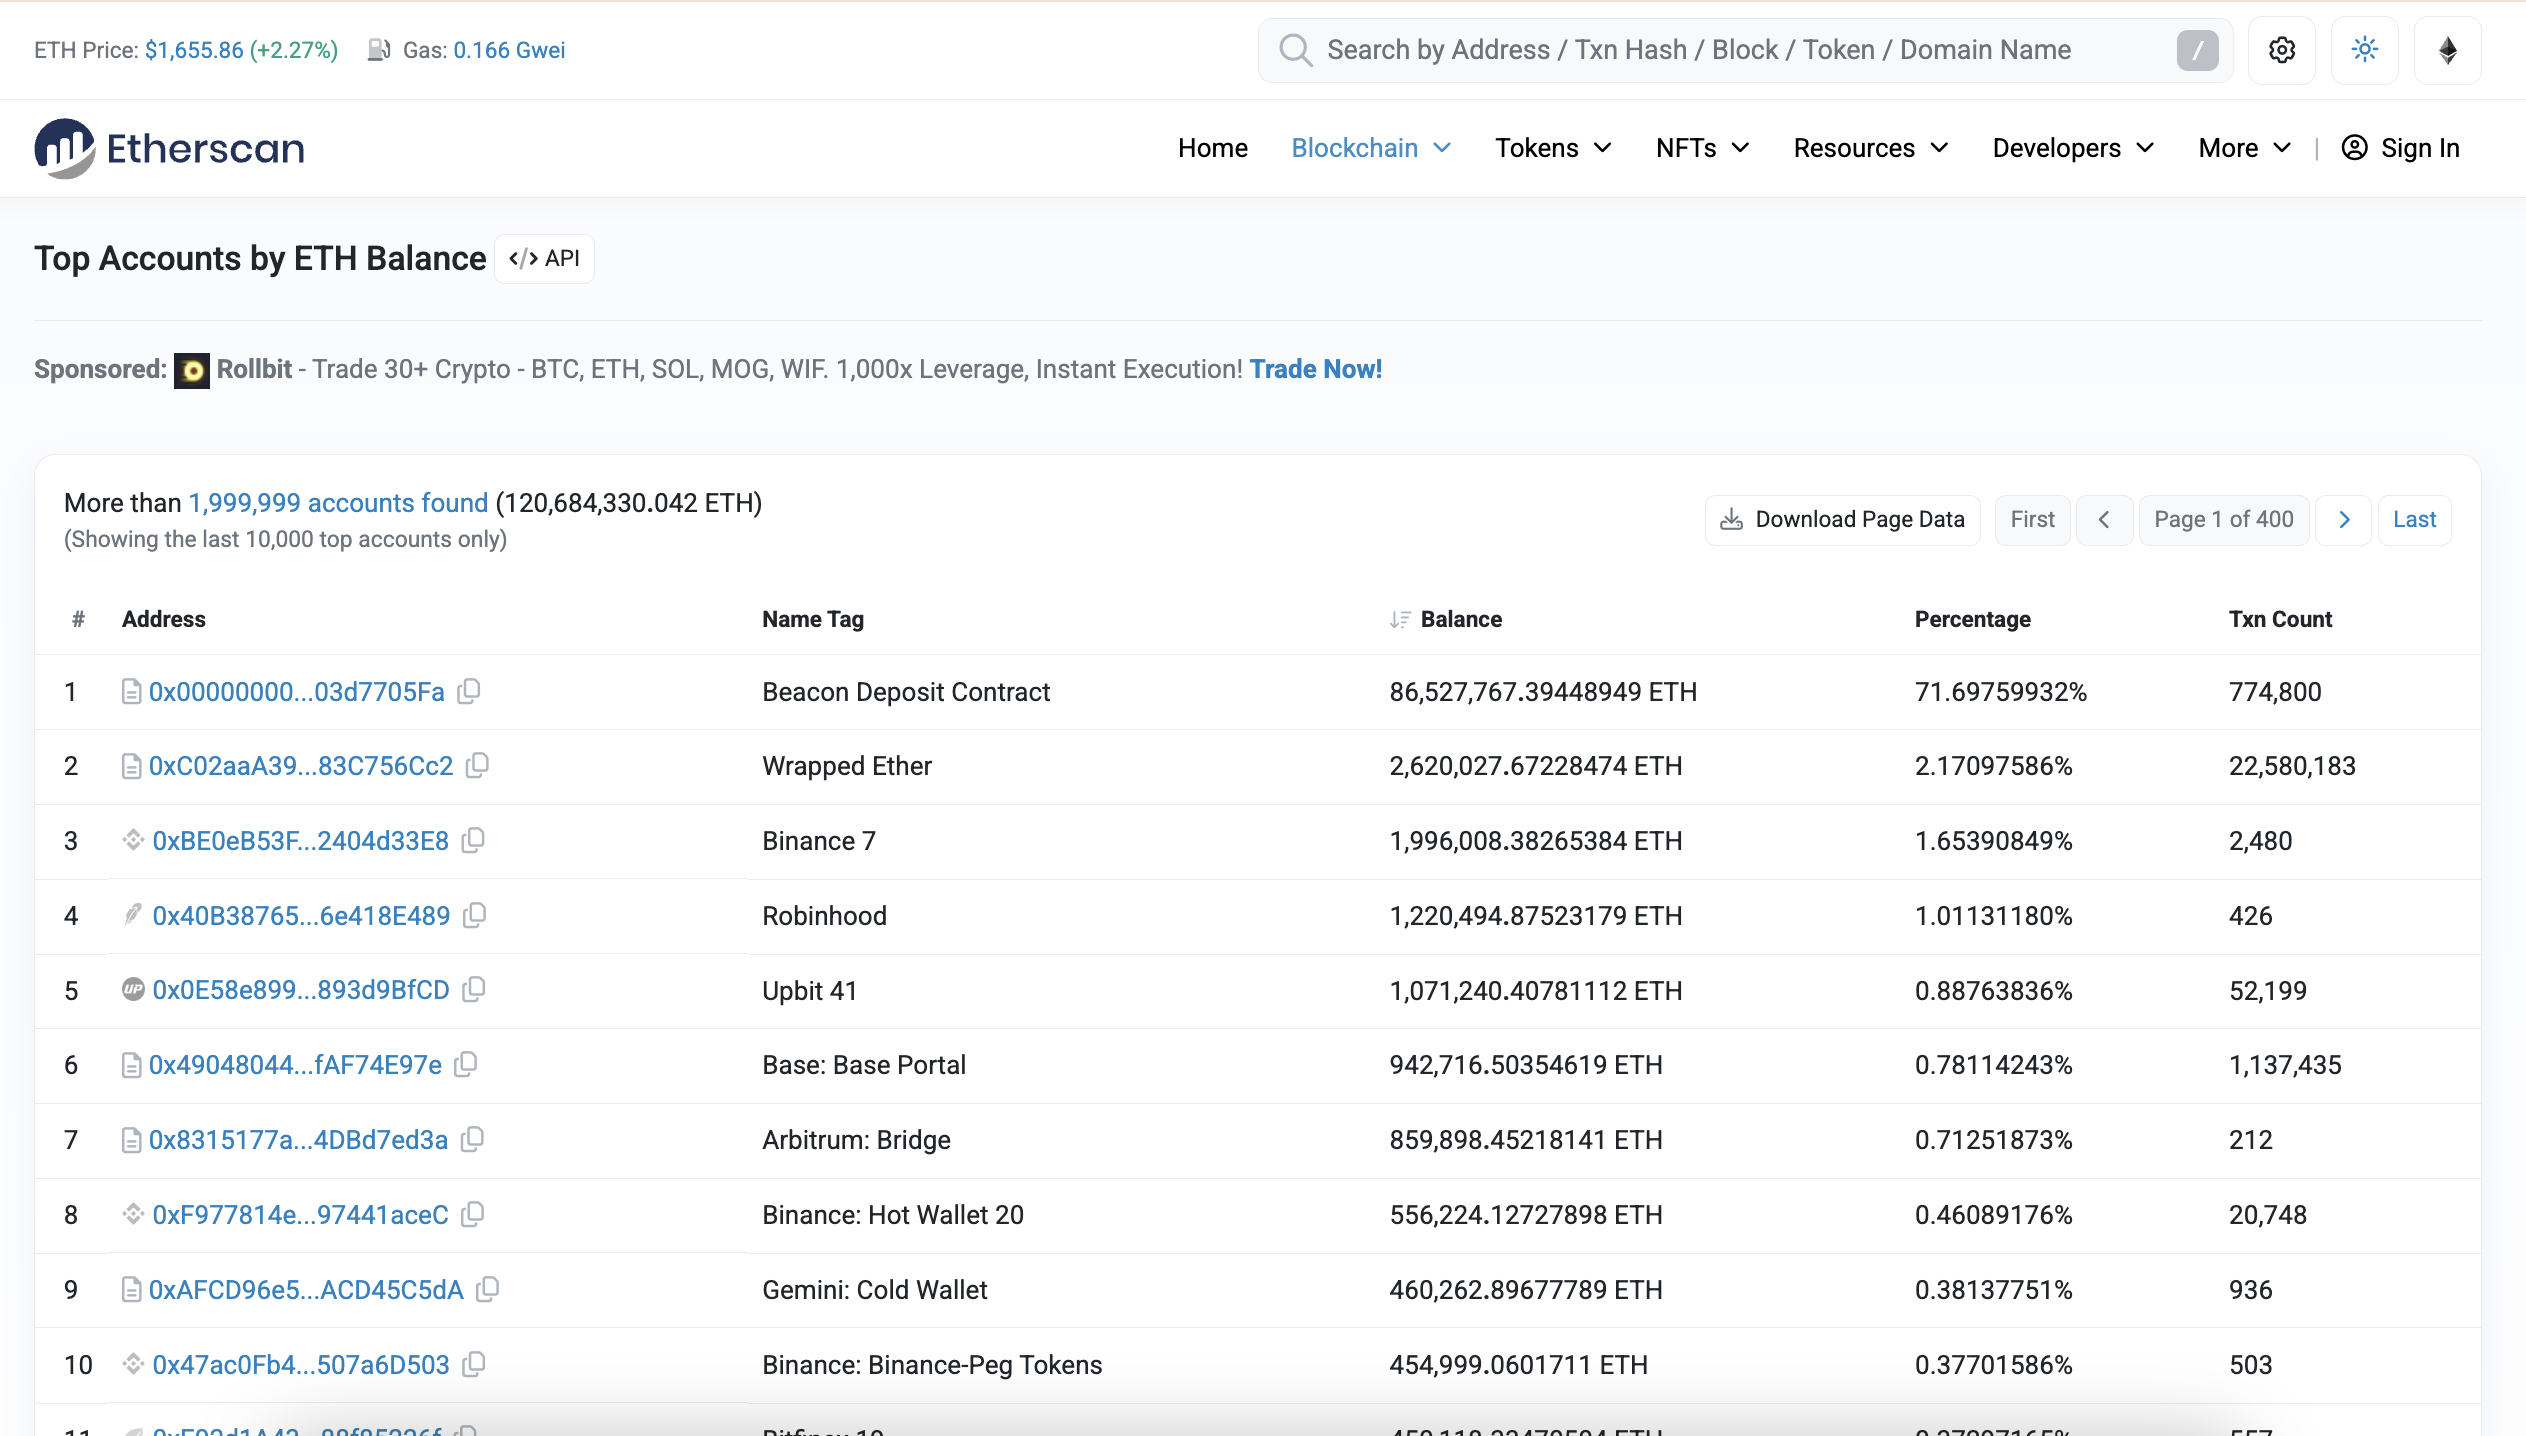Go to First page

(x=2032, y=520)
